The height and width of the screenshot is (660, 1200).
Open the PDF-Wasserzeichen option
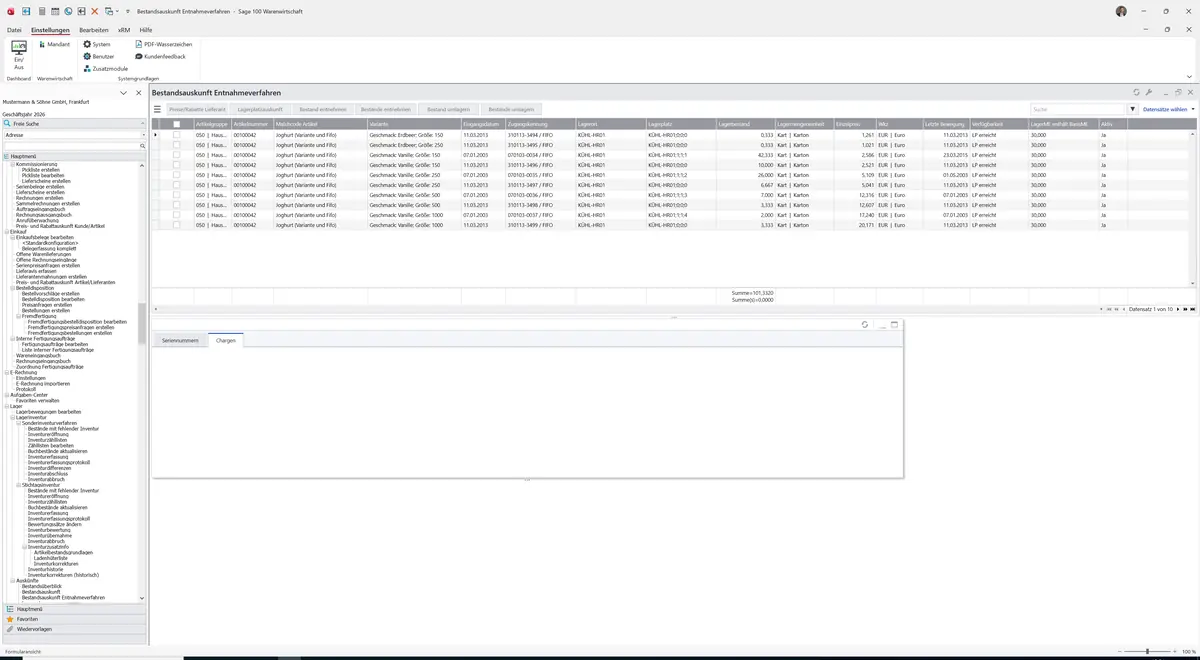[x=163, y=44]
